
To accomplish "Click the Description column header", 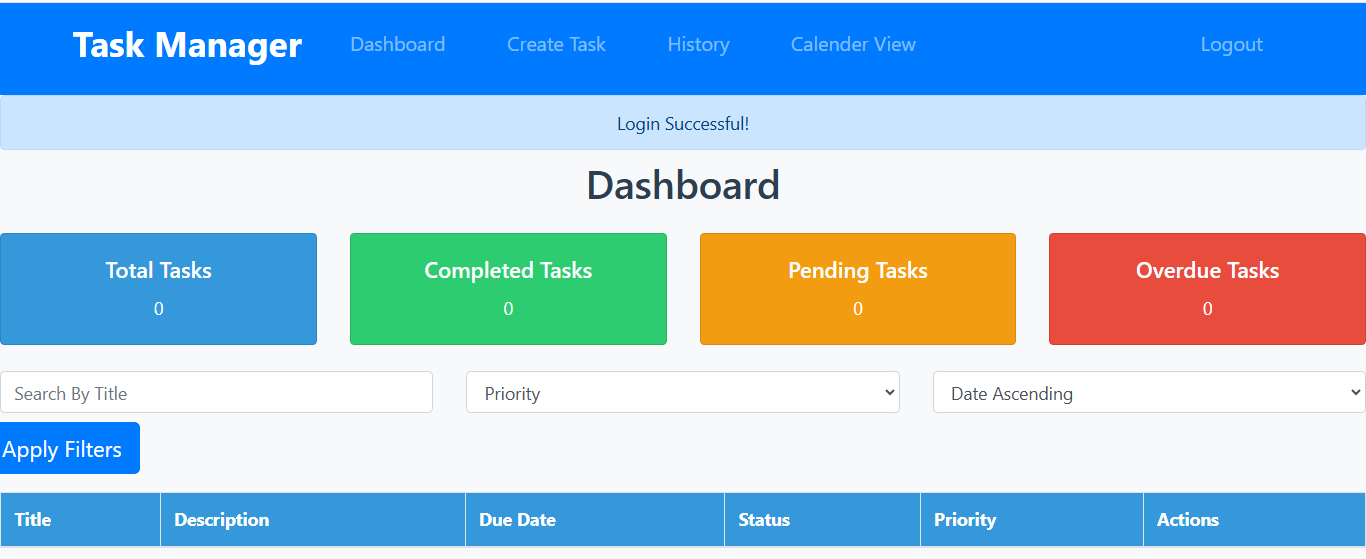I will [313, 520].
